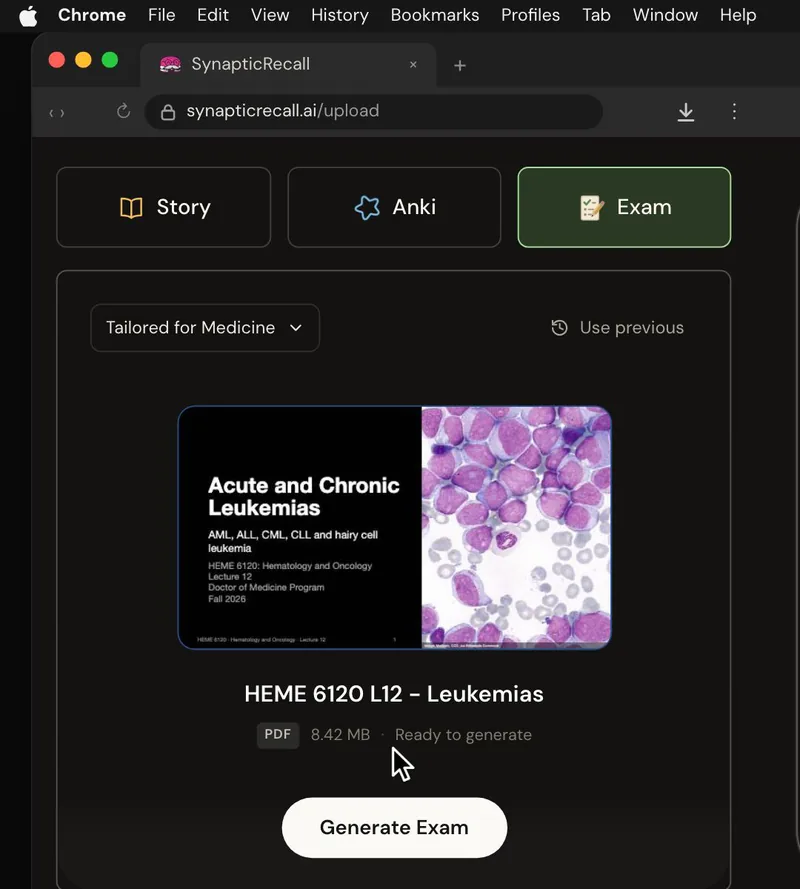Close the SynapticRecall tab
Screen dimensions: 800x889
click(413, 65)
